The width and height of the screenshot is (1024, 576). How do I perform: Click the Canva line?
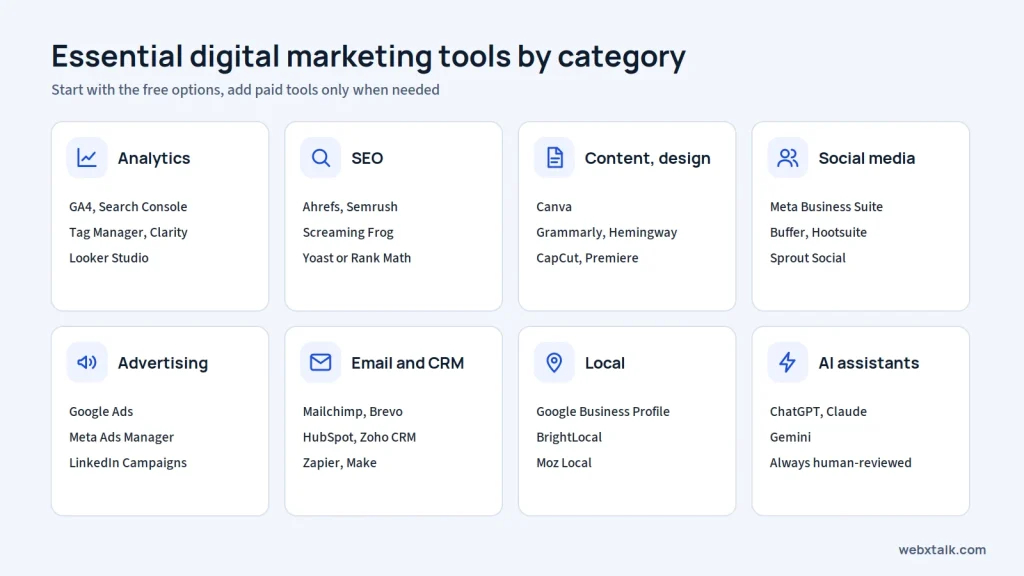pyautogui.click(x=554, y=206)
